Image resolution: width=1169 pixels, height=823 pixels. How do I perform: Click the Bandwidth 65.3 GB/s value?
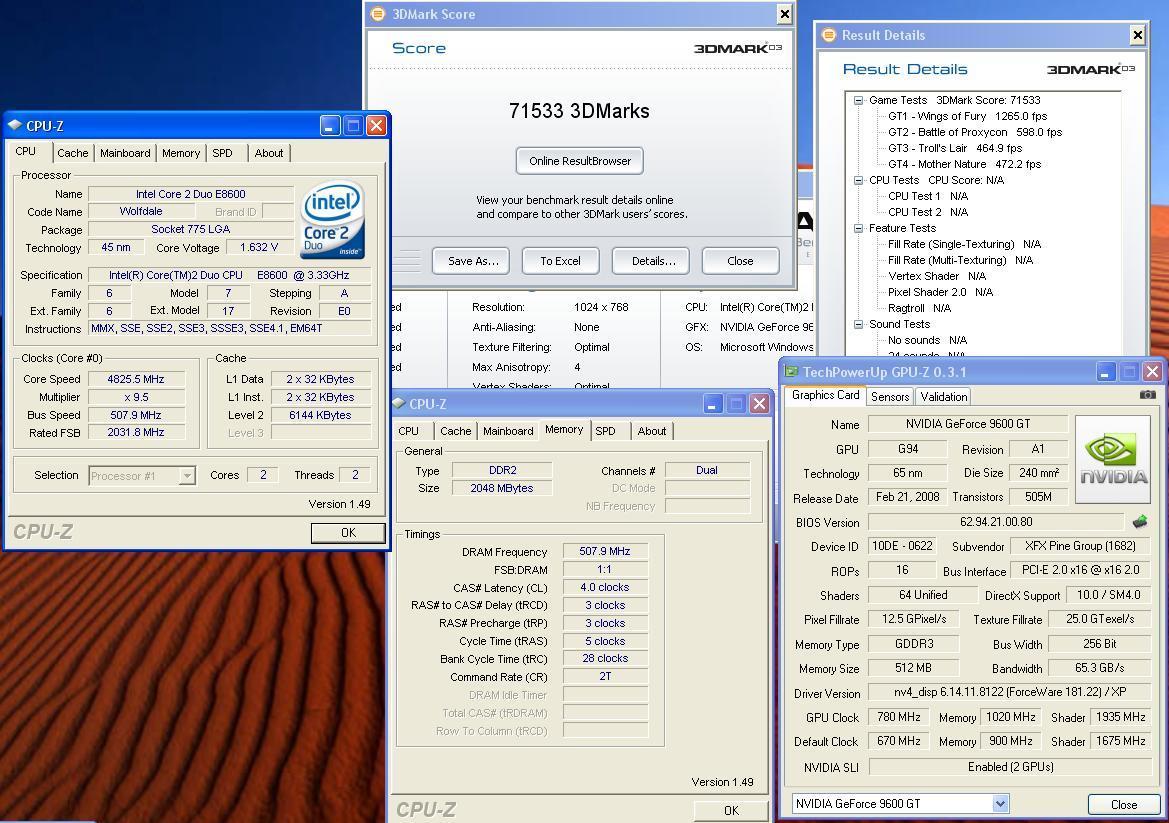click(x=1100, y=668)
